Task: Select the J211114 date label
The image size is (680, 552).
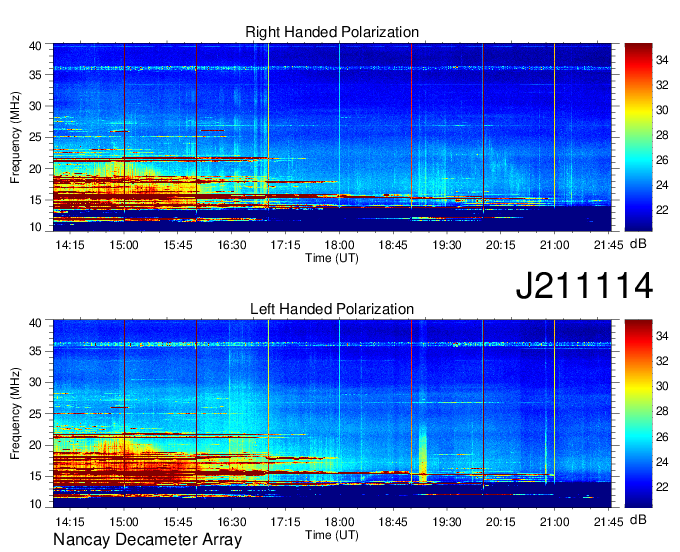Action: pos(584,285)
